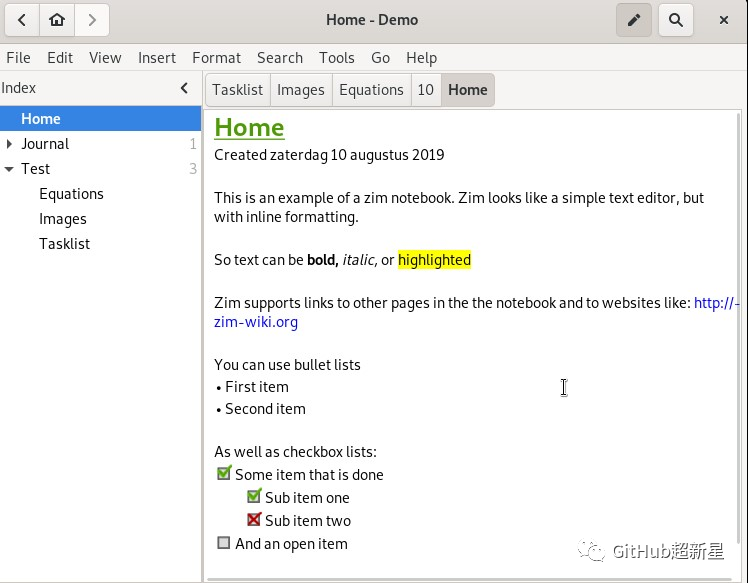Click the 'Created zaterdag 10 augustus 2019' line
This screenshot has width=748, height=583.
click(329, 155)
